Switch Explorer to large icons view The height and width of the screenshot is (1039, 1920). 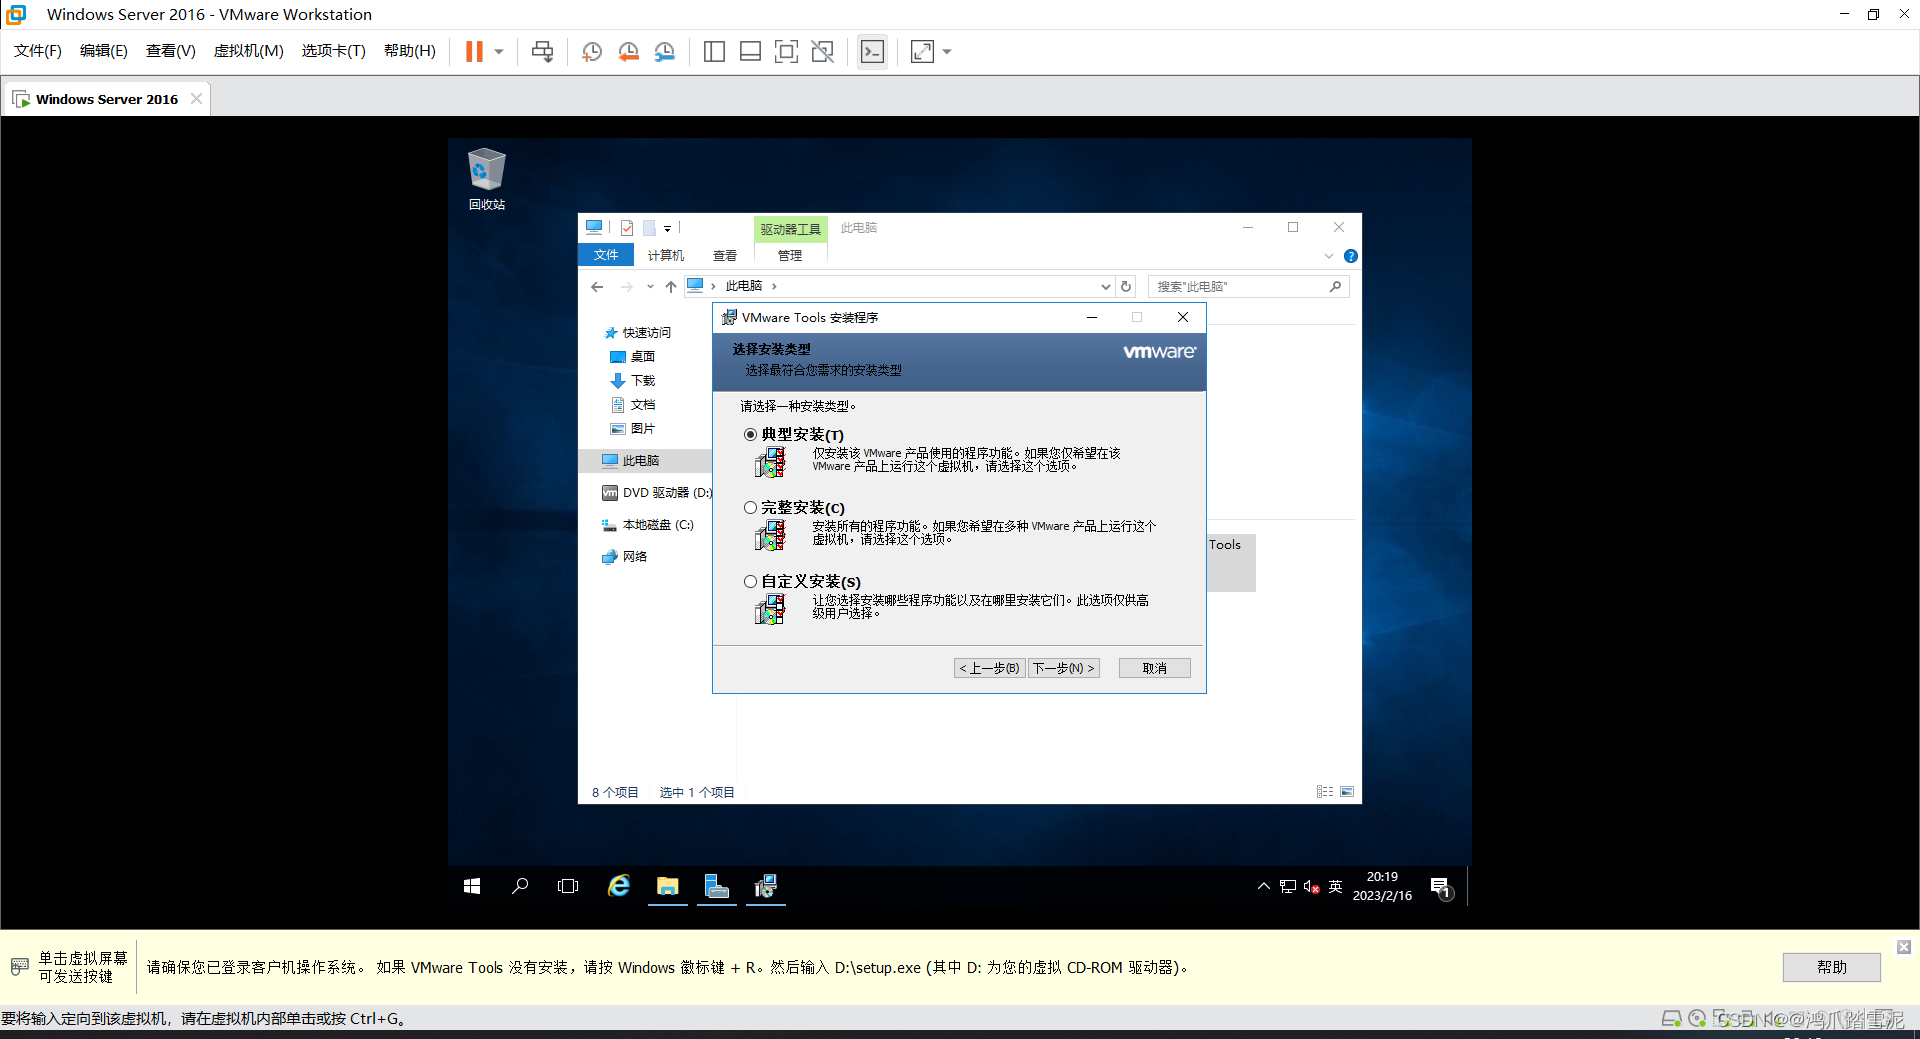pos(1347,791)
